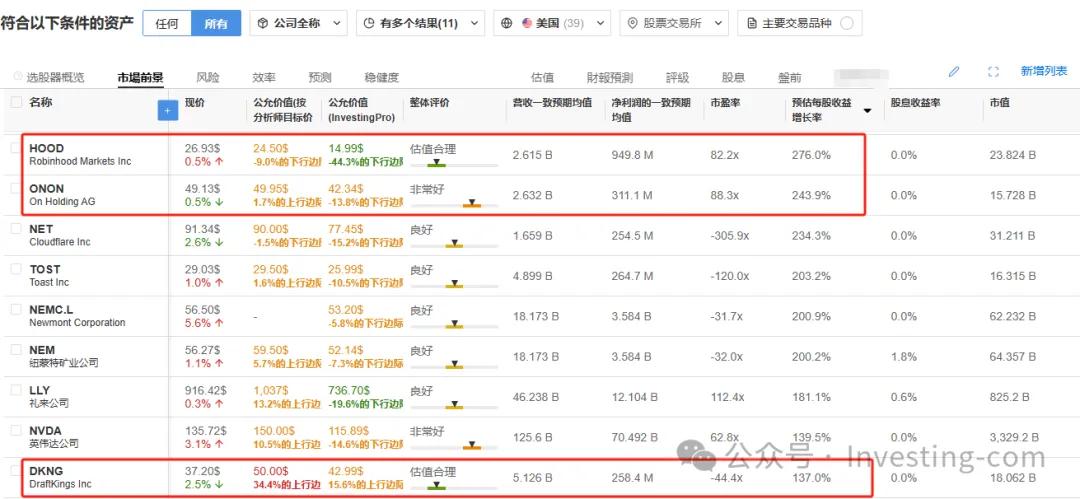This screenshot has width=1080, height=499.
Task: Switch to the 估值 tab
Action: 542,78
